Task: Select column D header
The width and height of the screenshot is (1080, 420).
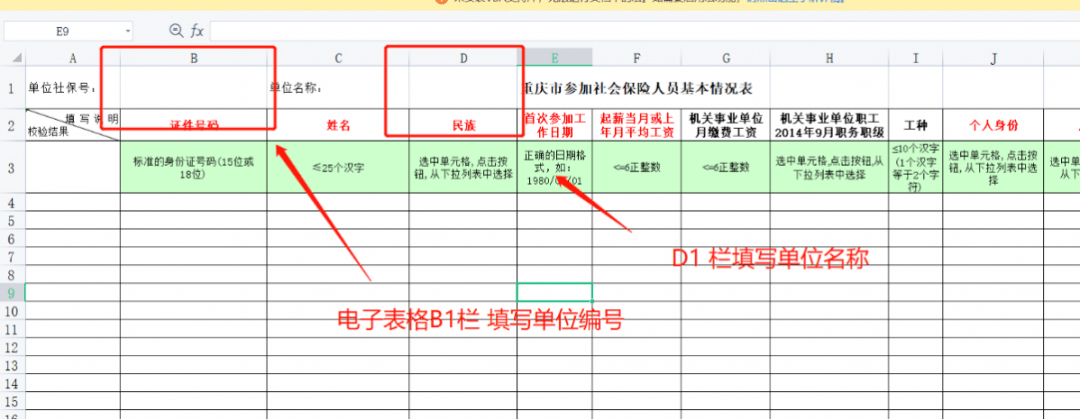Action: (x=463, y=59)
